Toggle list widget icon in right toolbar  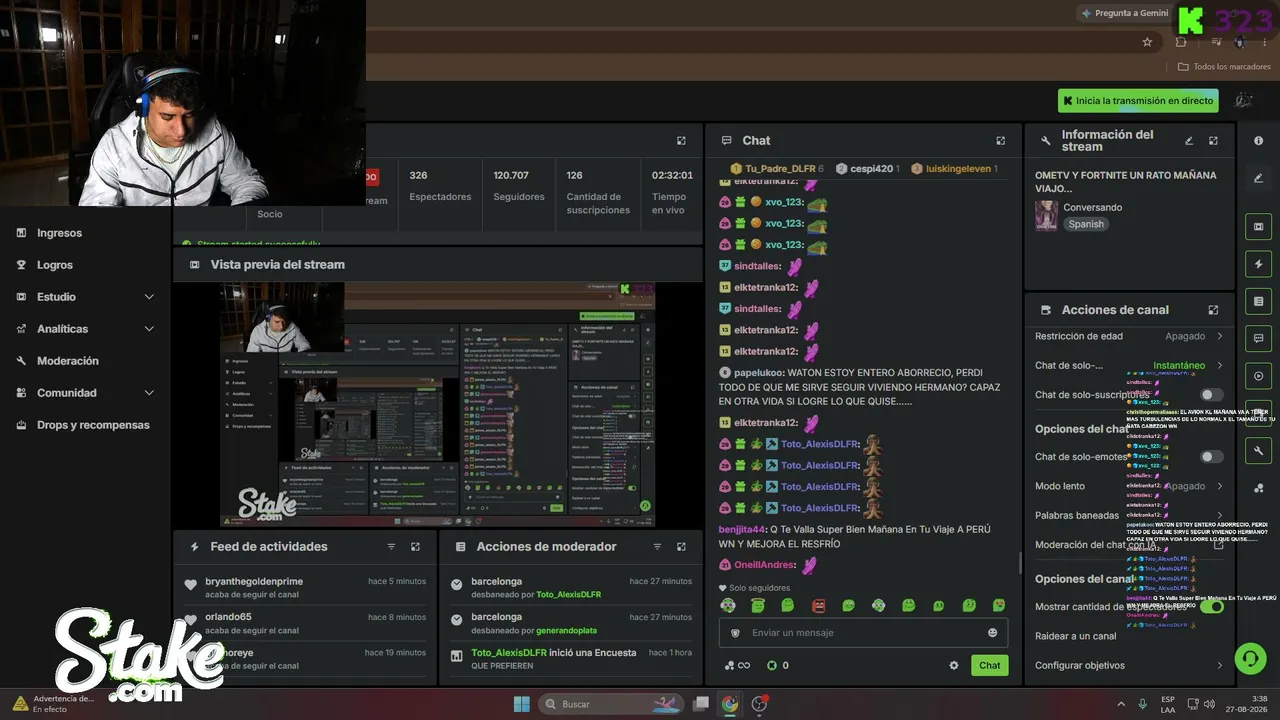pos(1258,301)
